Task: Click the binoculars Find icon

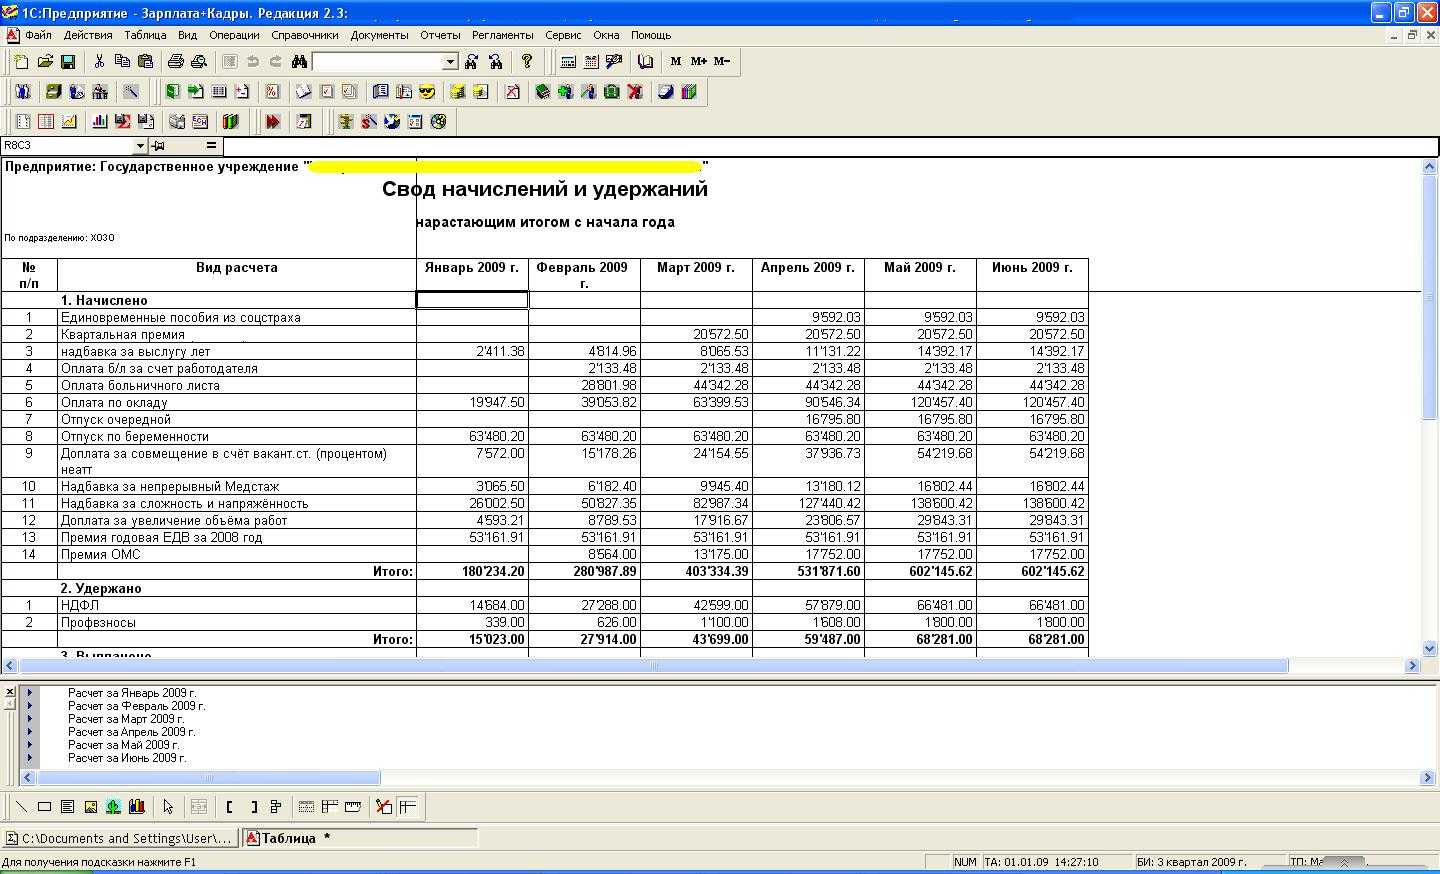Action: [x=299, y=62]
